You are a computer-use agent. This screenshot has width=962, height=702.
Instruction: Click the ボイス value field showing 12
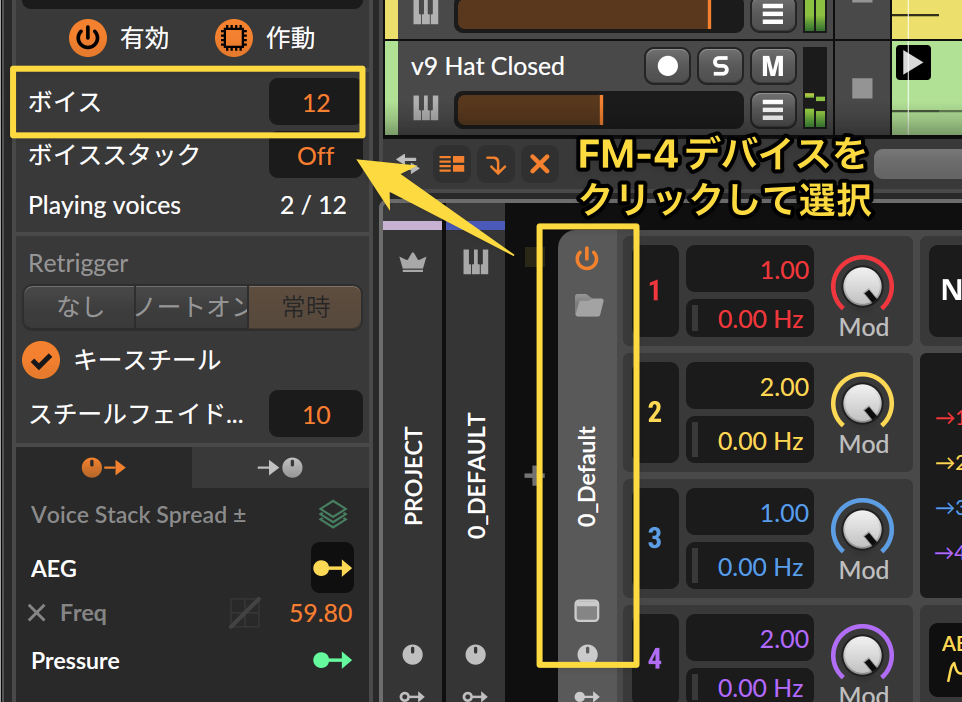[x=315, y=102]
